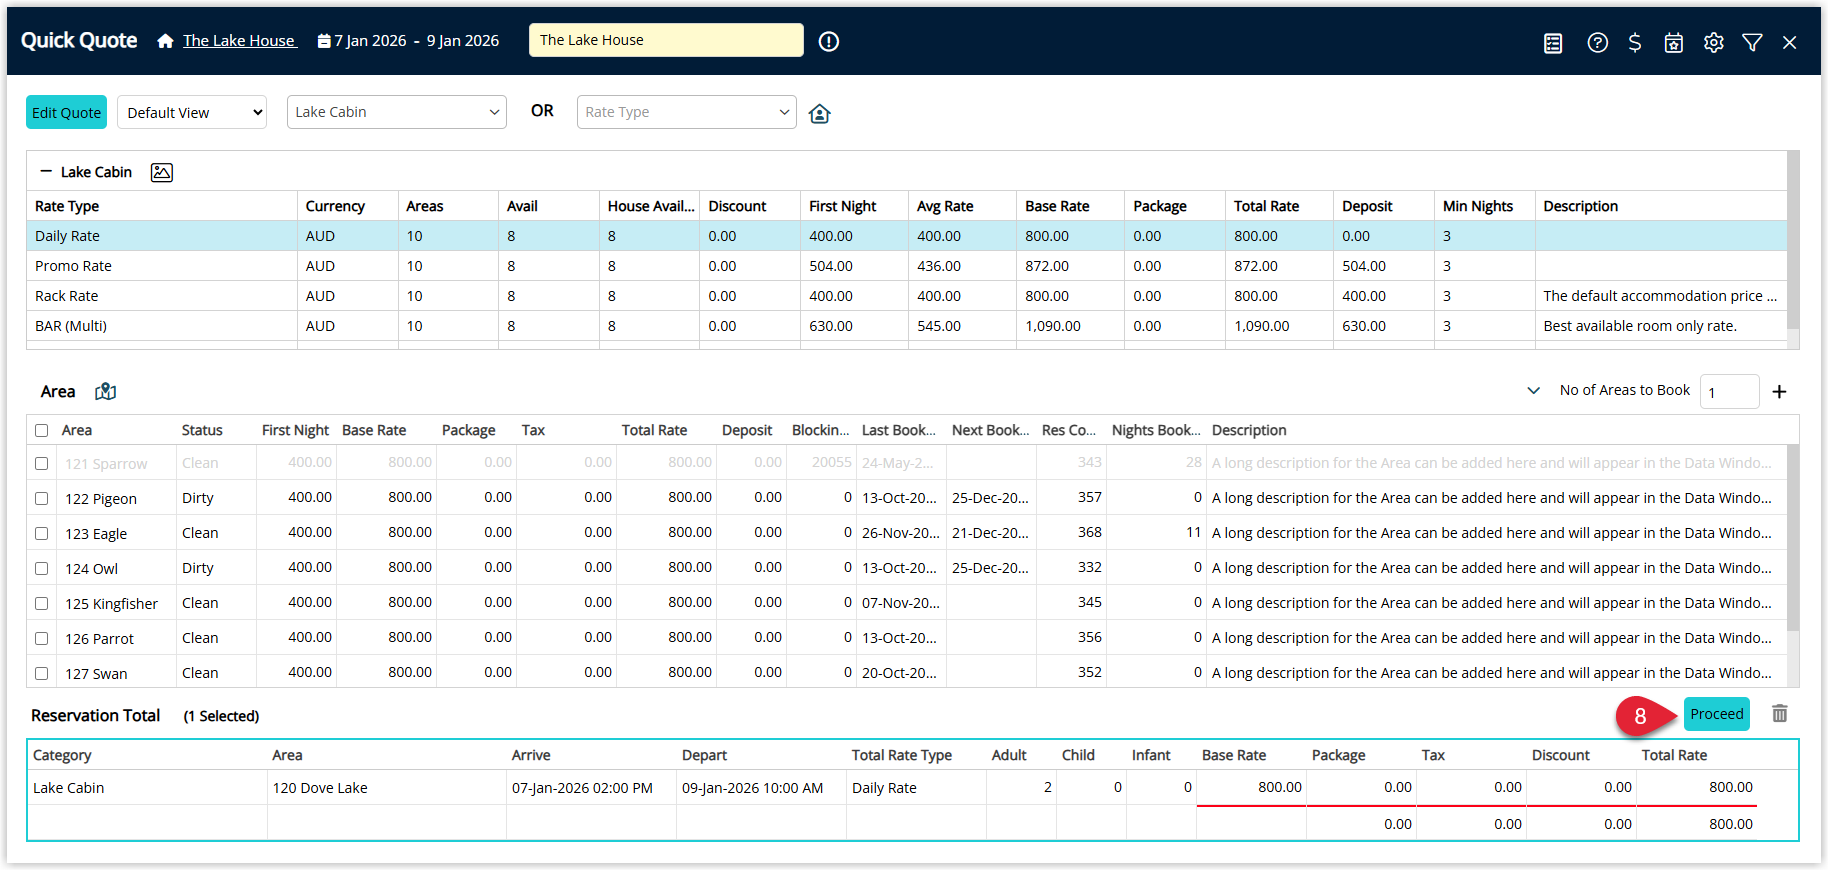Tick the 126 Parrot checkbox
Image resolution: width=1829 pixels, height=871 pixels.
click(x=42, y=639)
